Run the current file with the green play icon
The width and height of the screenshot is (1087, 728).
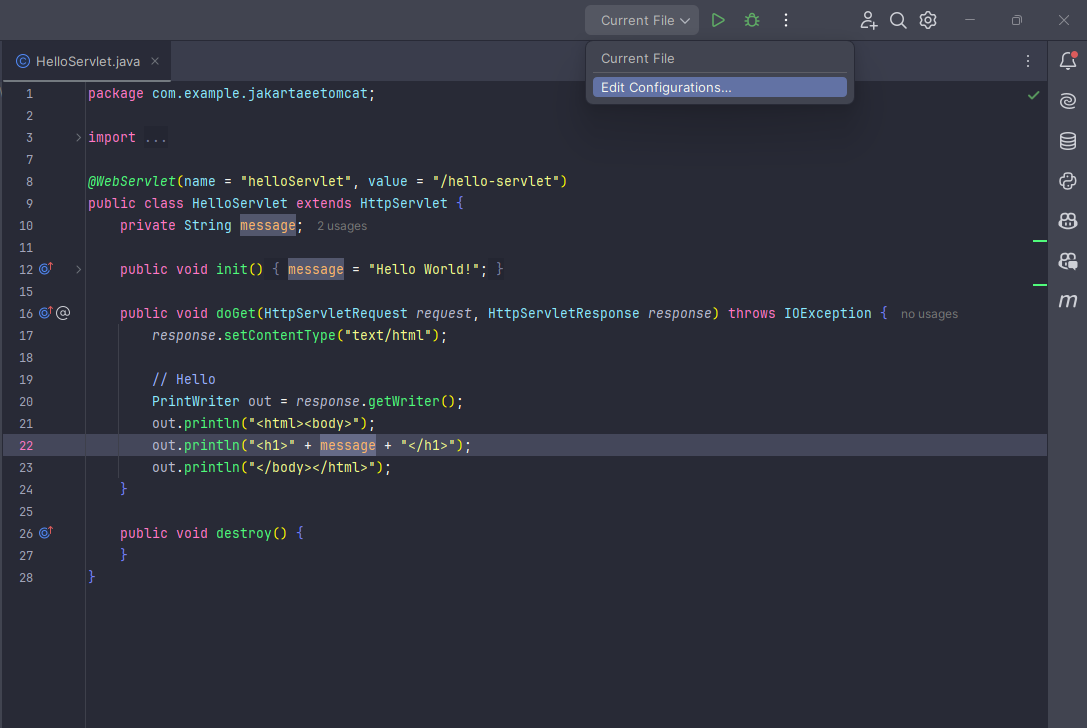pos(718,19)
